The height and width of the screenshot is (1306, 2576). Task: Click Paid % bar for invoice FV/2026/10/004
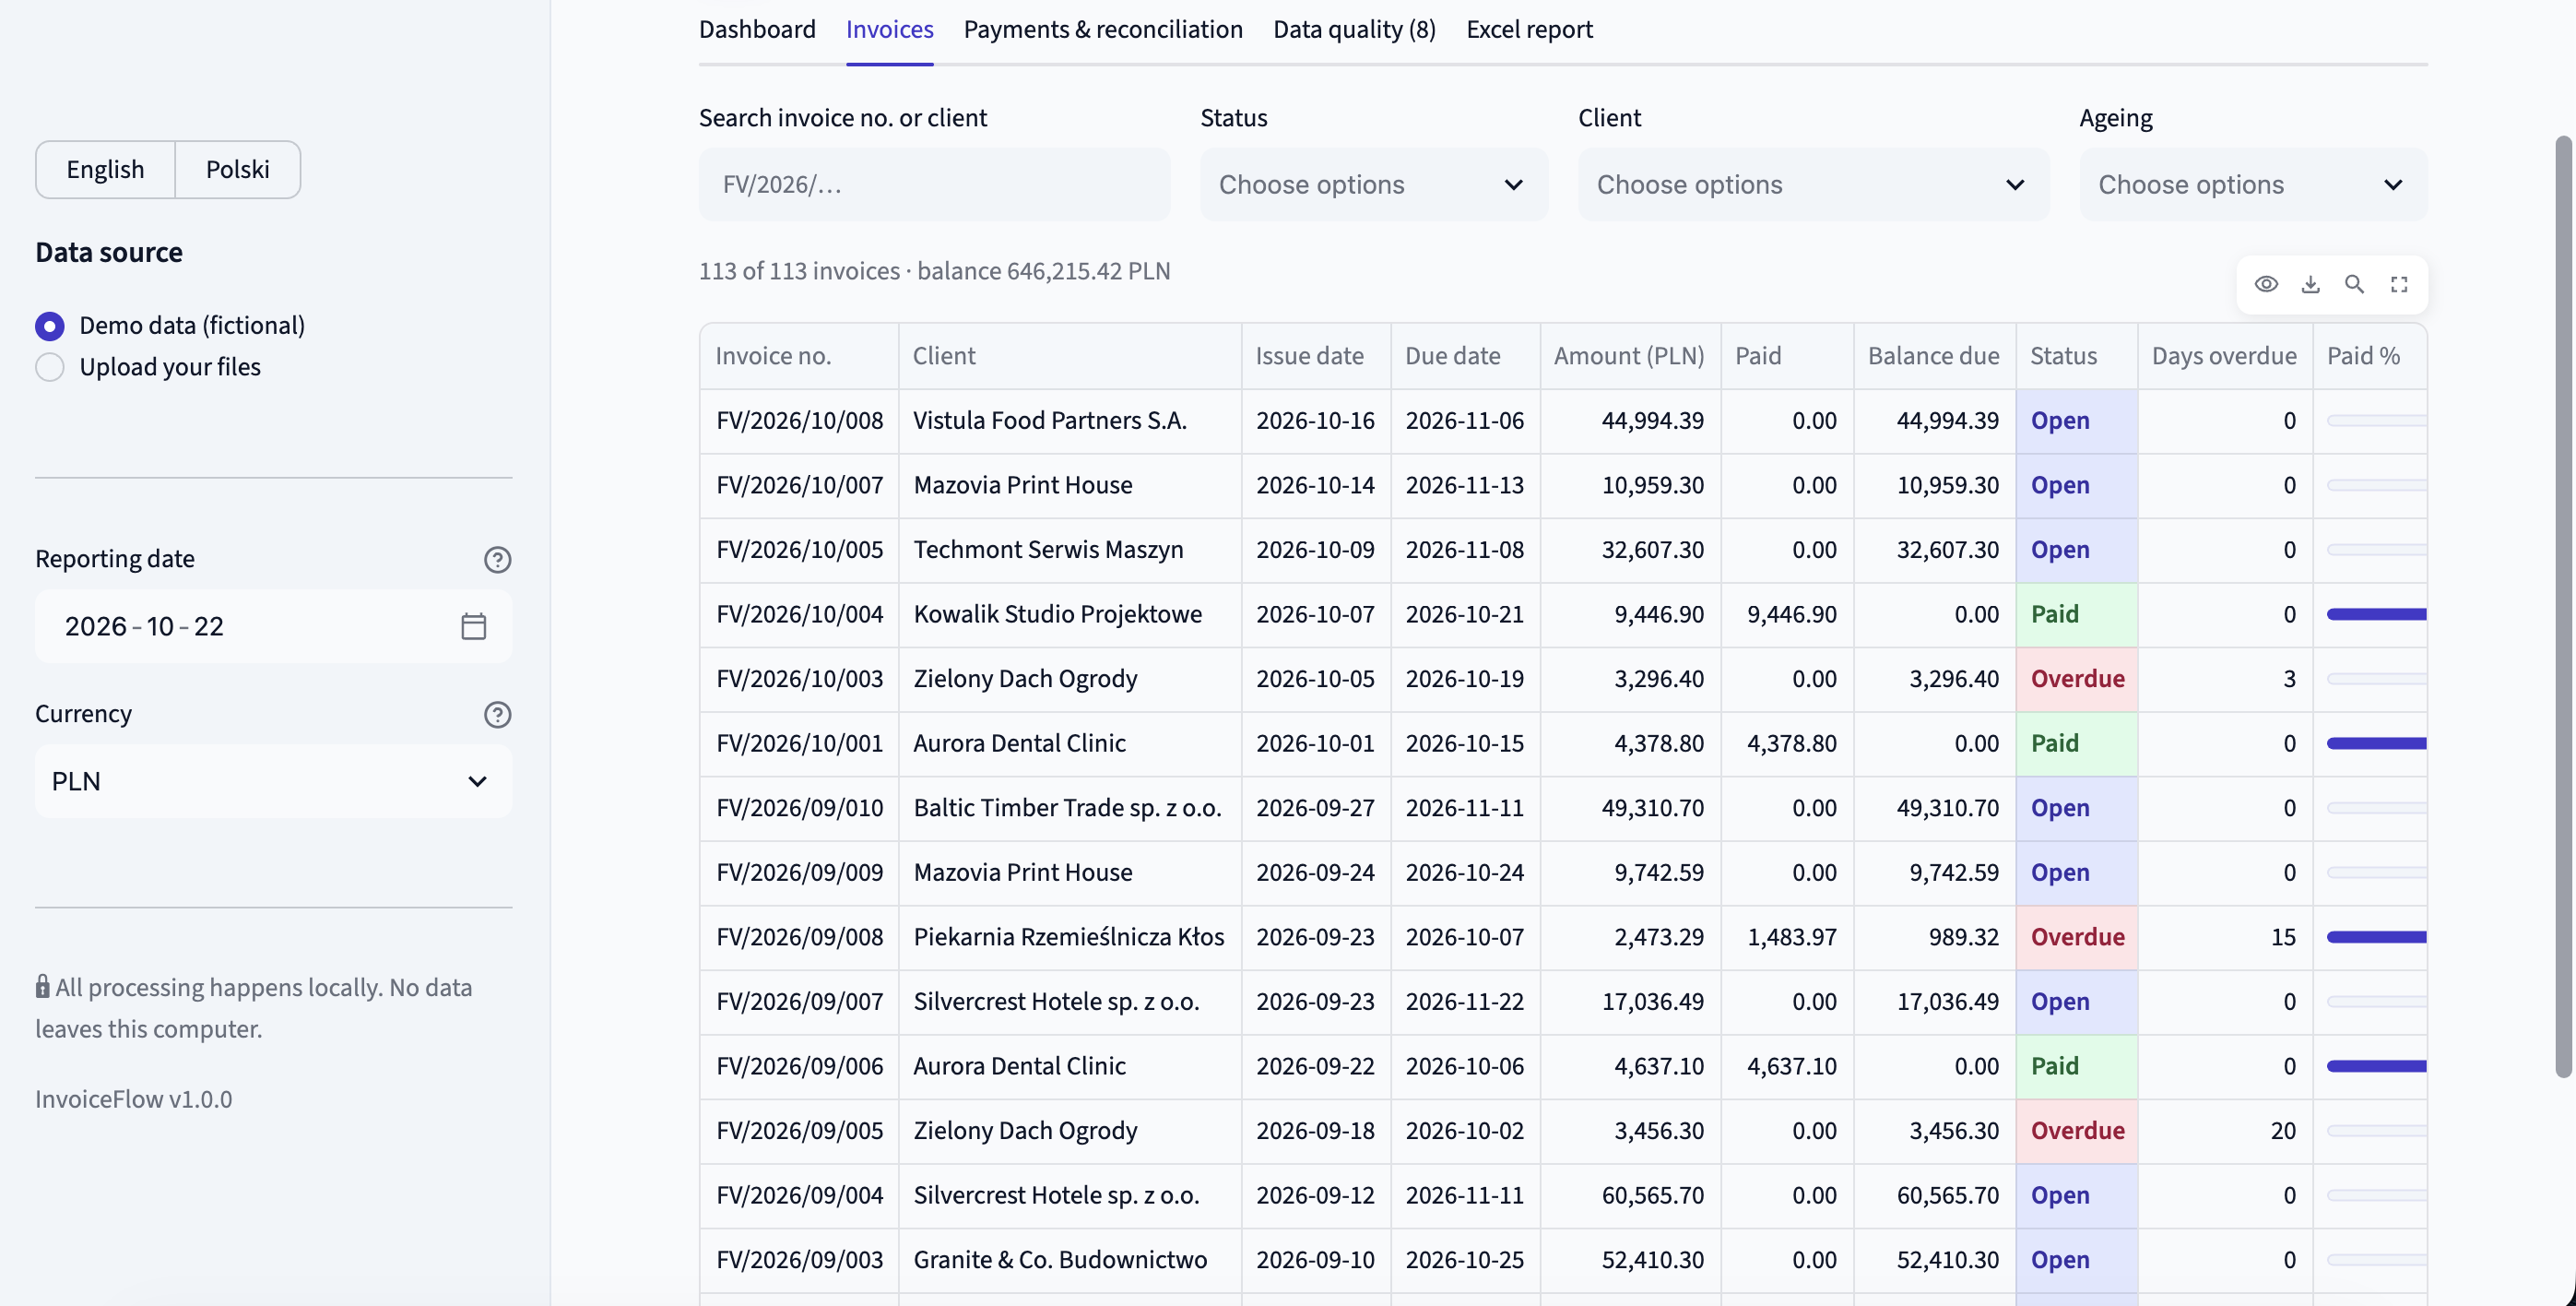[x=2376, y=614]
